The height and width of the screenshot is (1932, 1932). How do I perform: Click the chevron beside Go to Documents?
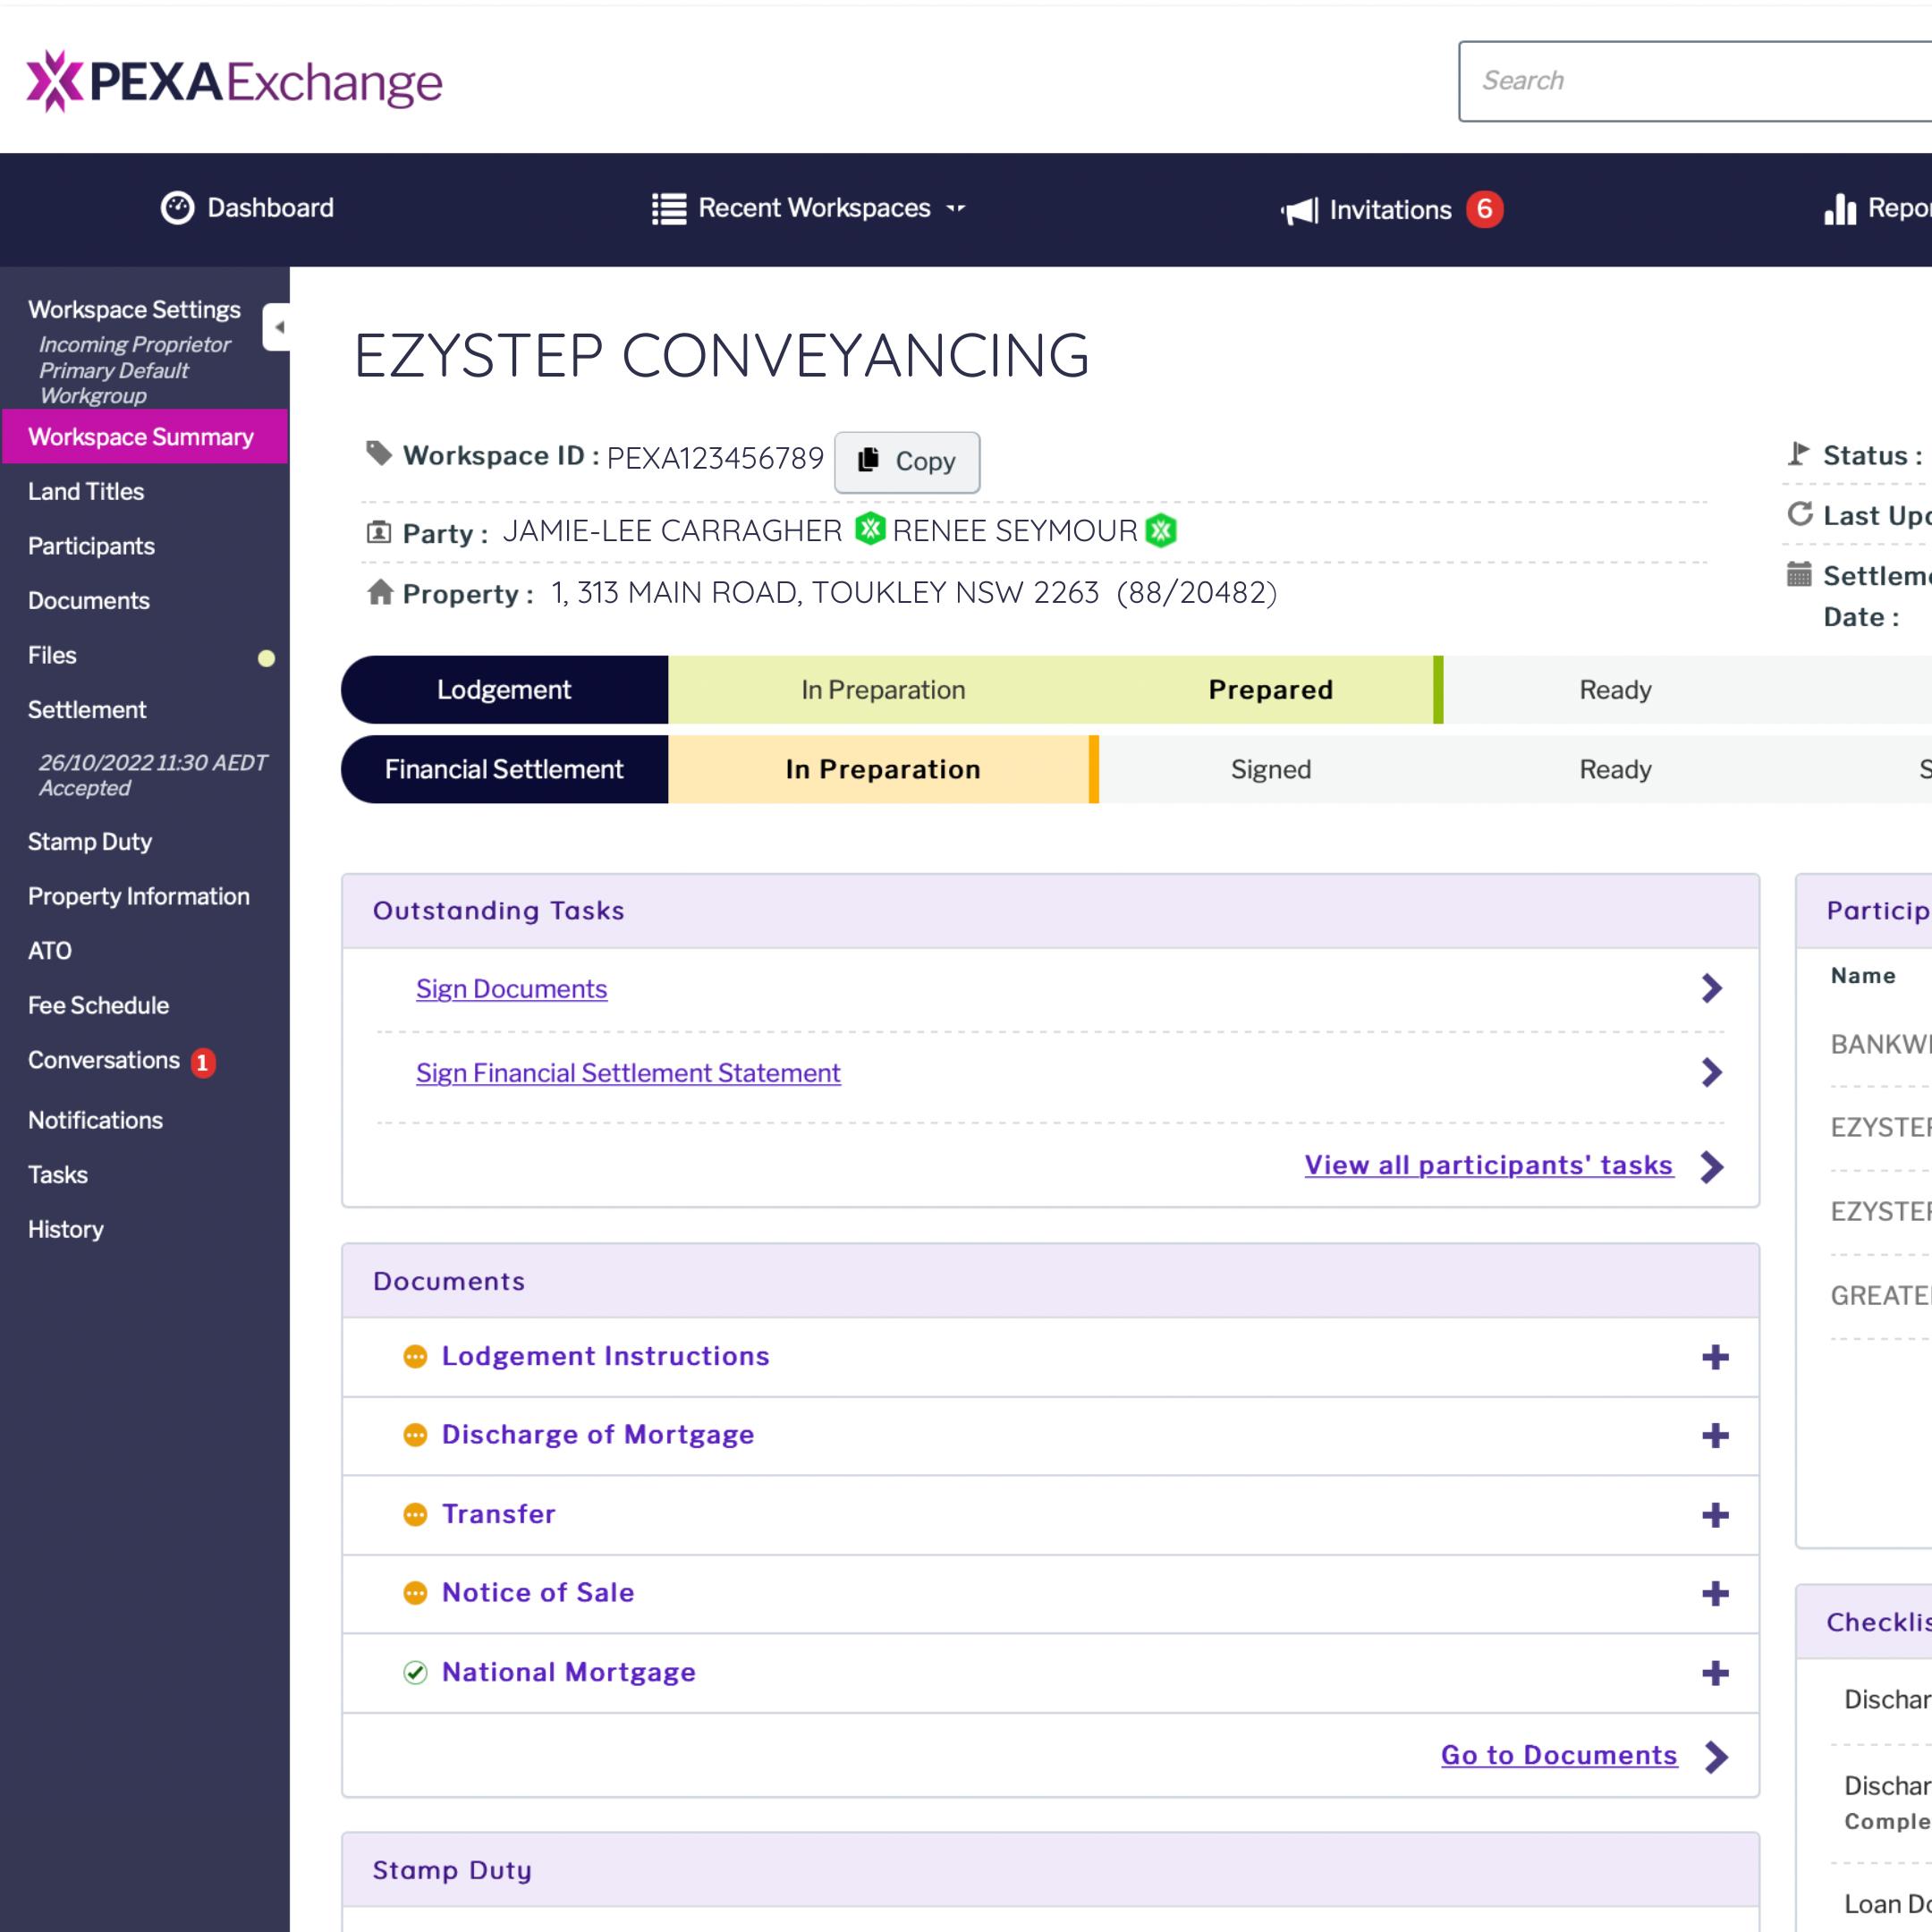pyautogui.click(x=1716, y=1757)
